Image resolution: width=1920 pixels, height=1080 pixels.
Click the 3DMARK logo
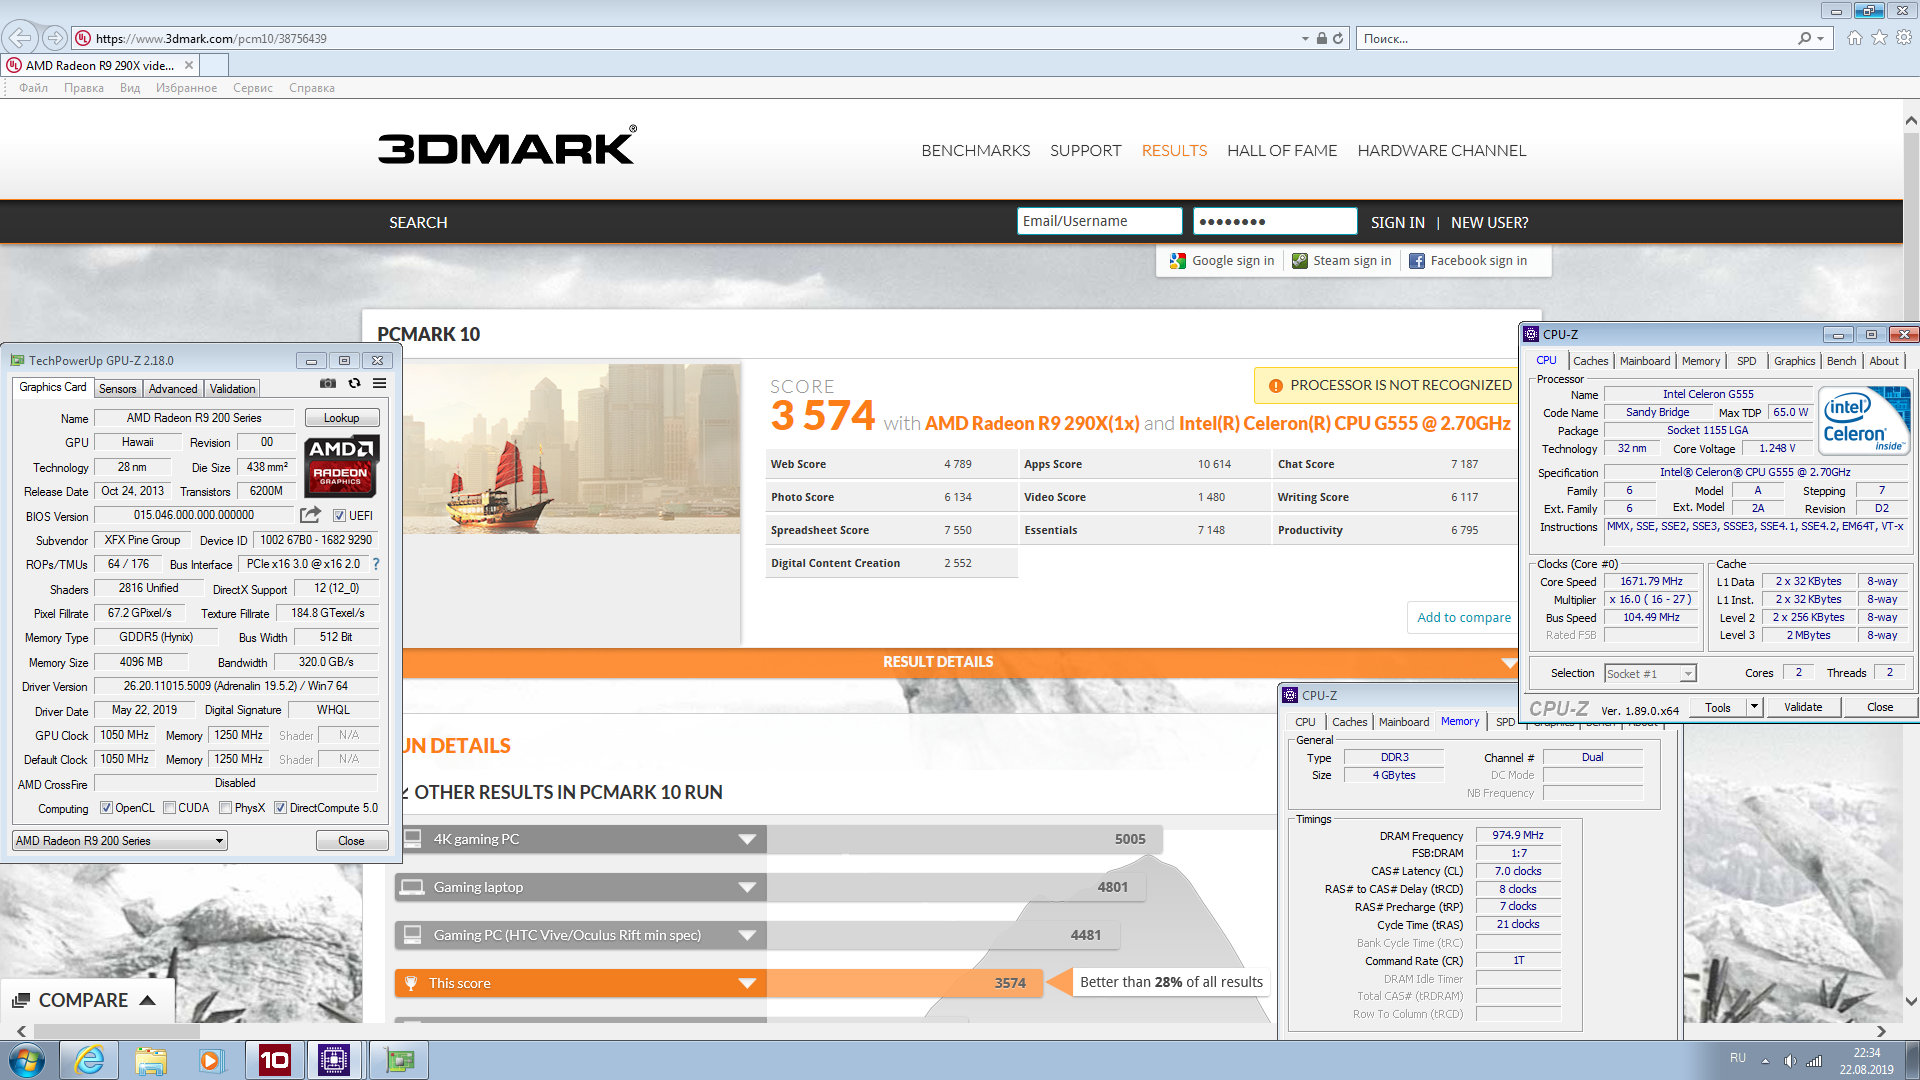pyautogui.click(x=507, y=146)
